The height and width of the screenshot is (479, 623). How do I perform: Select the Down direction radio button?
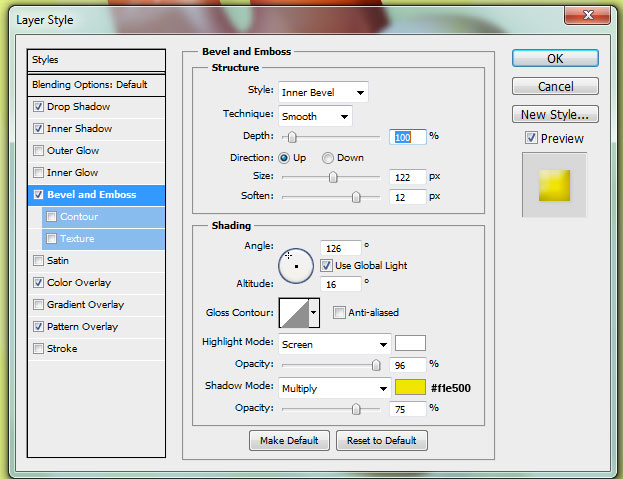[327, 158]
